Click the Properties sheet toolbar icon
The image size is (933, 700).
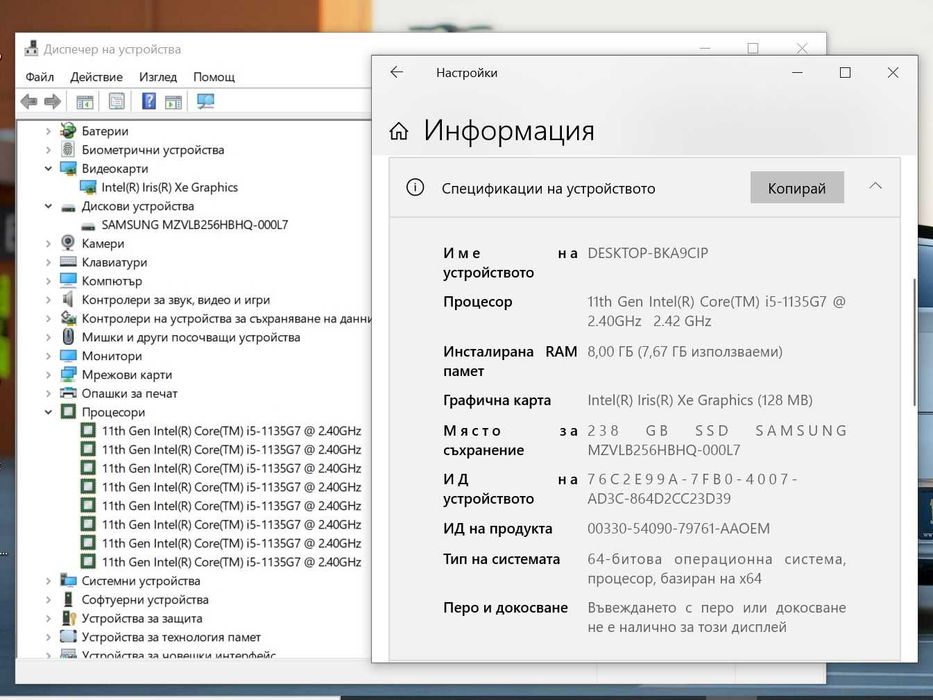[117, 101]
